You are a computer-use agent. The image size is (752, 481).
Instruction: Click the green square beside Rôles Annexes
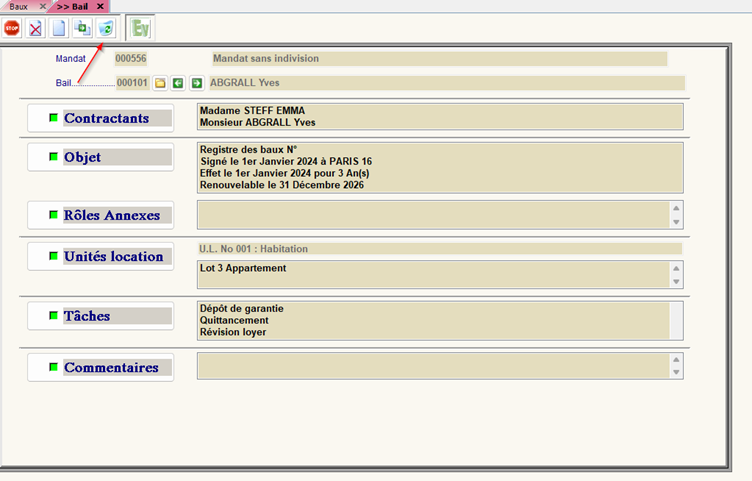click(54, 215)
